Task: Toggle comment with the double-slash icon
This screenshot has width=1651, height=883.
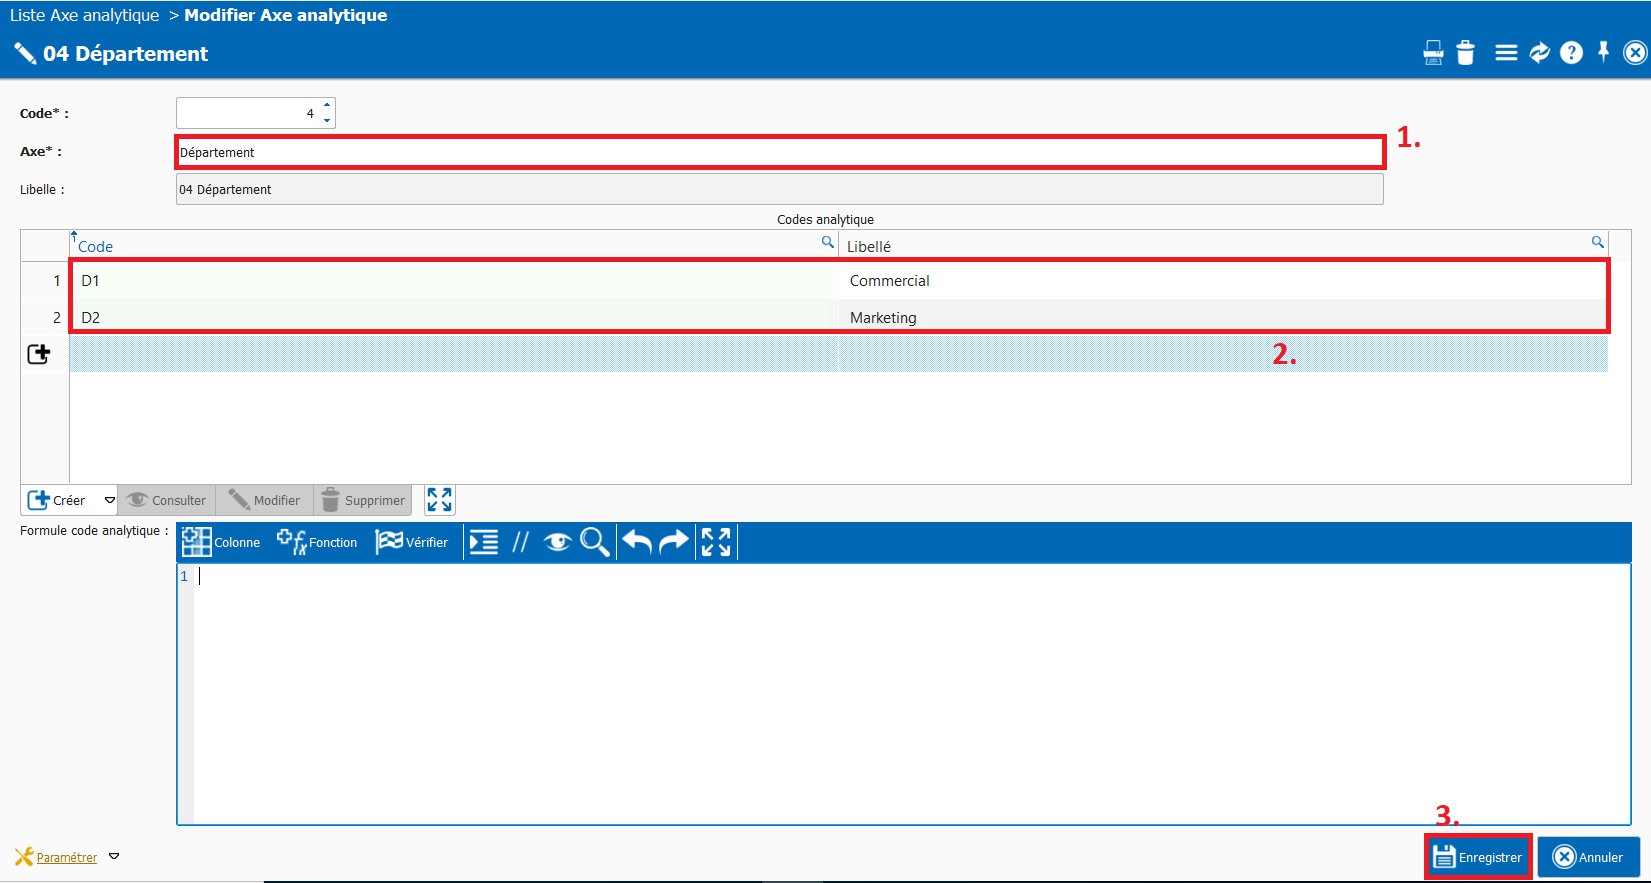Action: pos(520,542)
